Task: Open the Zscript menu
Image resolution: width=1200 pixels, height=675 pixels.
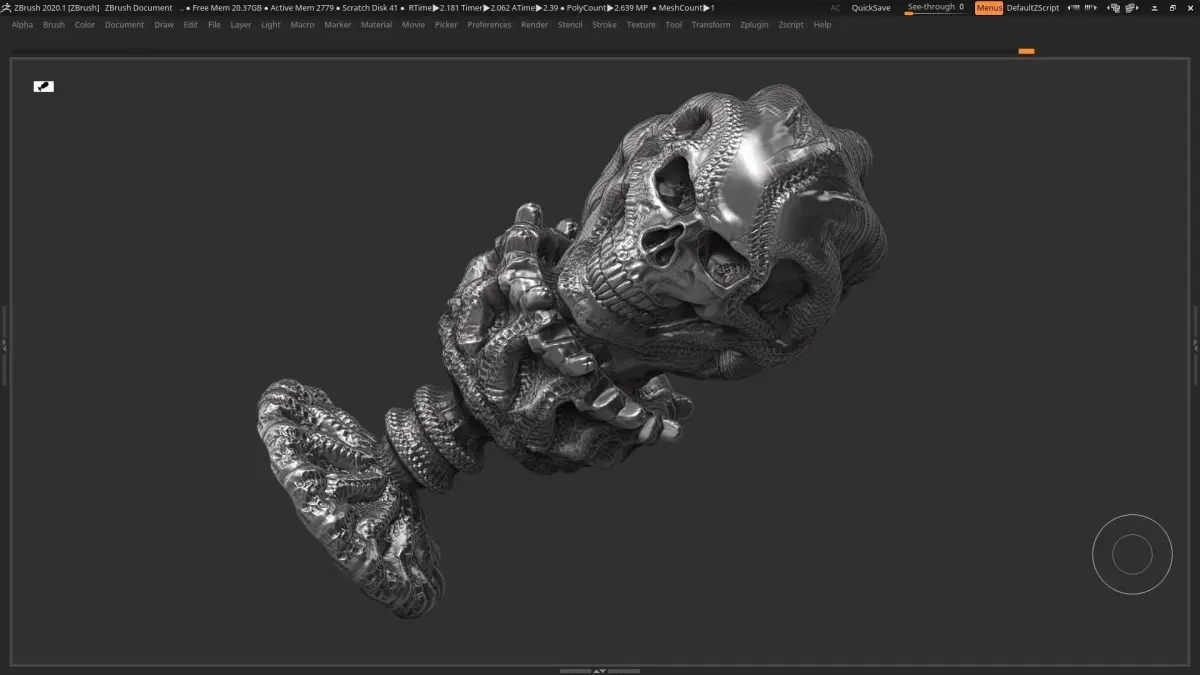Action: (x=791, y=25)
